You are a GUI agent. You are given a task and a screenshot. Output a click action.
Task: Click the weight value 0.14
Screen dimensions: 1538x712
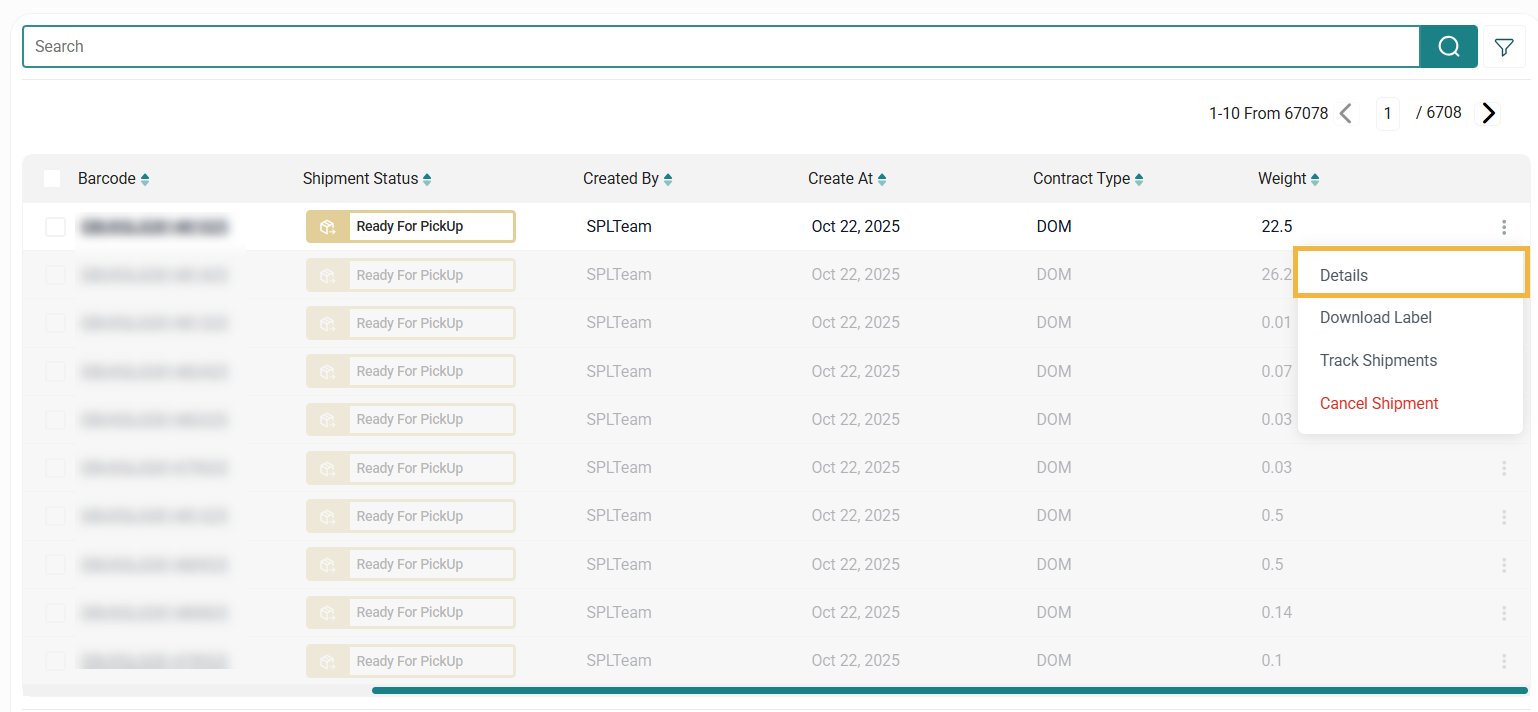pyautogui.click(x=1277, y=612)
